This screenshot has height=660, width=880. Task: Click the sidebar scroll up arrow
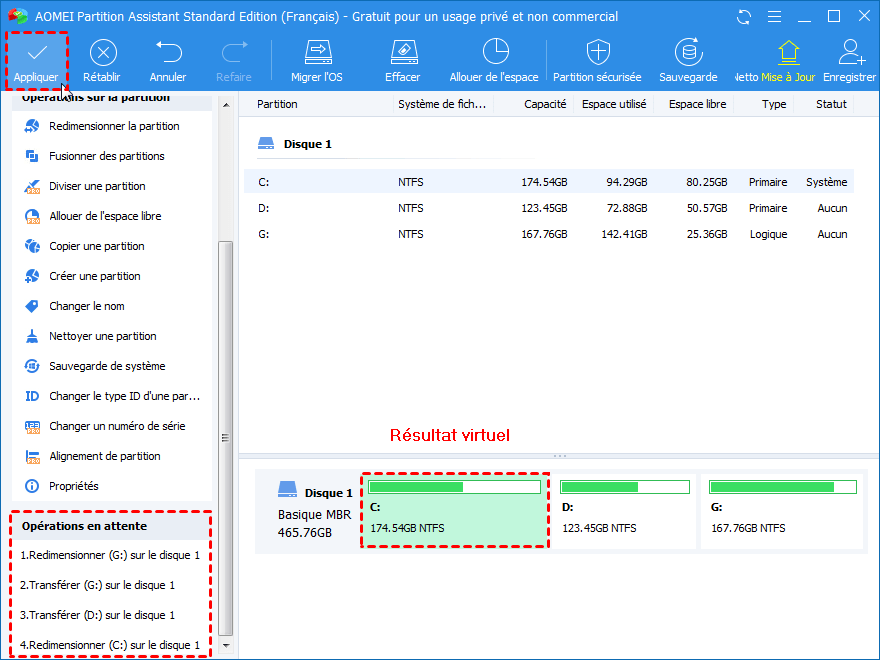tap(226, 105)
